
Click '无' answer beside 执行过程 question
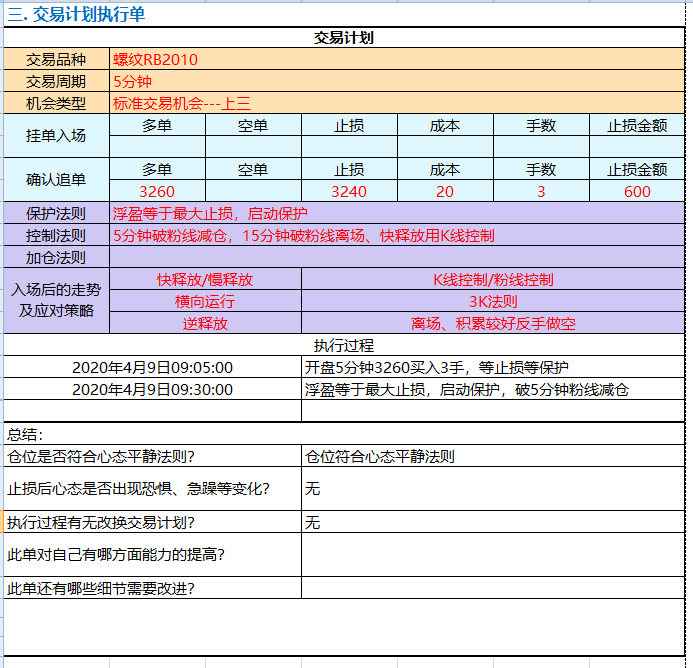493,522
